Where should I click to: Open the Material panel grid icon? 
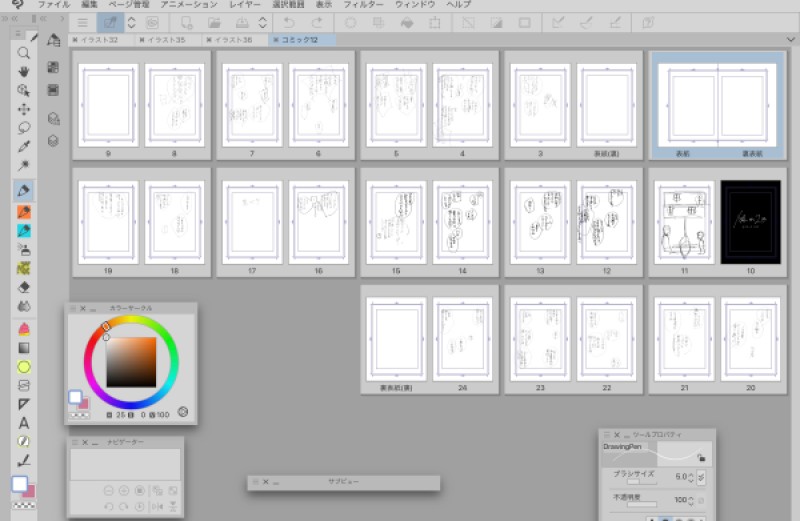point(53,67)
